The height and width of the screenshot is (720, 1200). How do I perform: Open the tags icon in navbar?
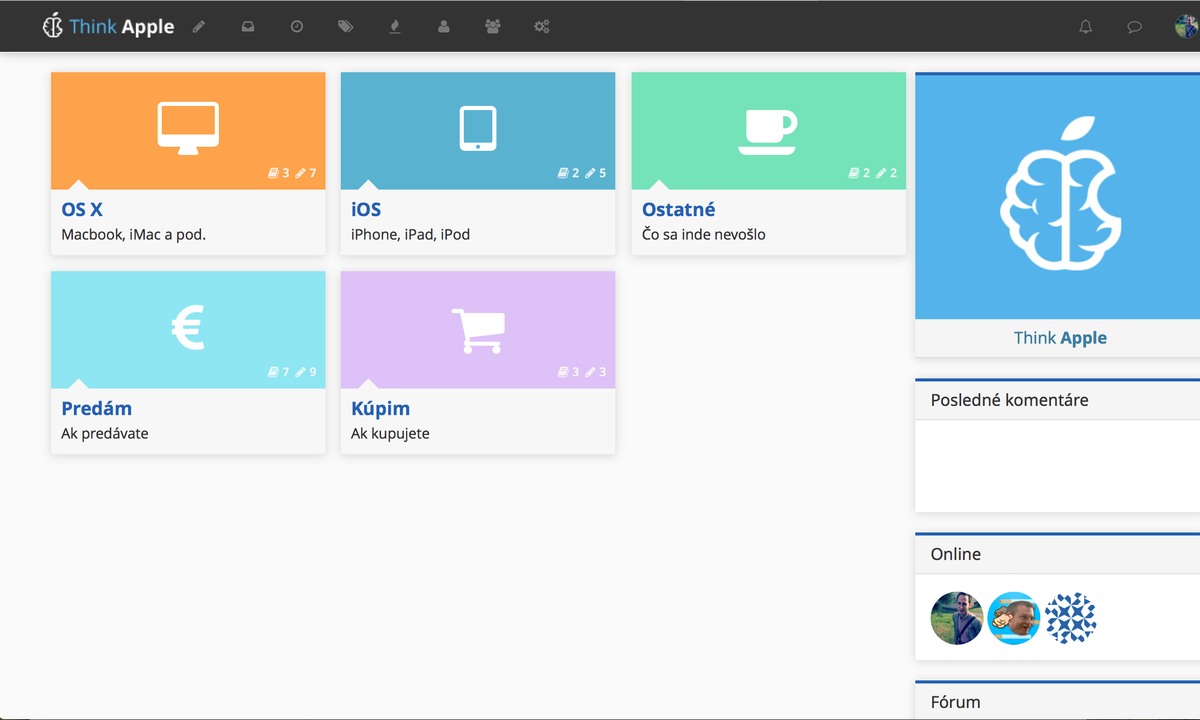346,27
